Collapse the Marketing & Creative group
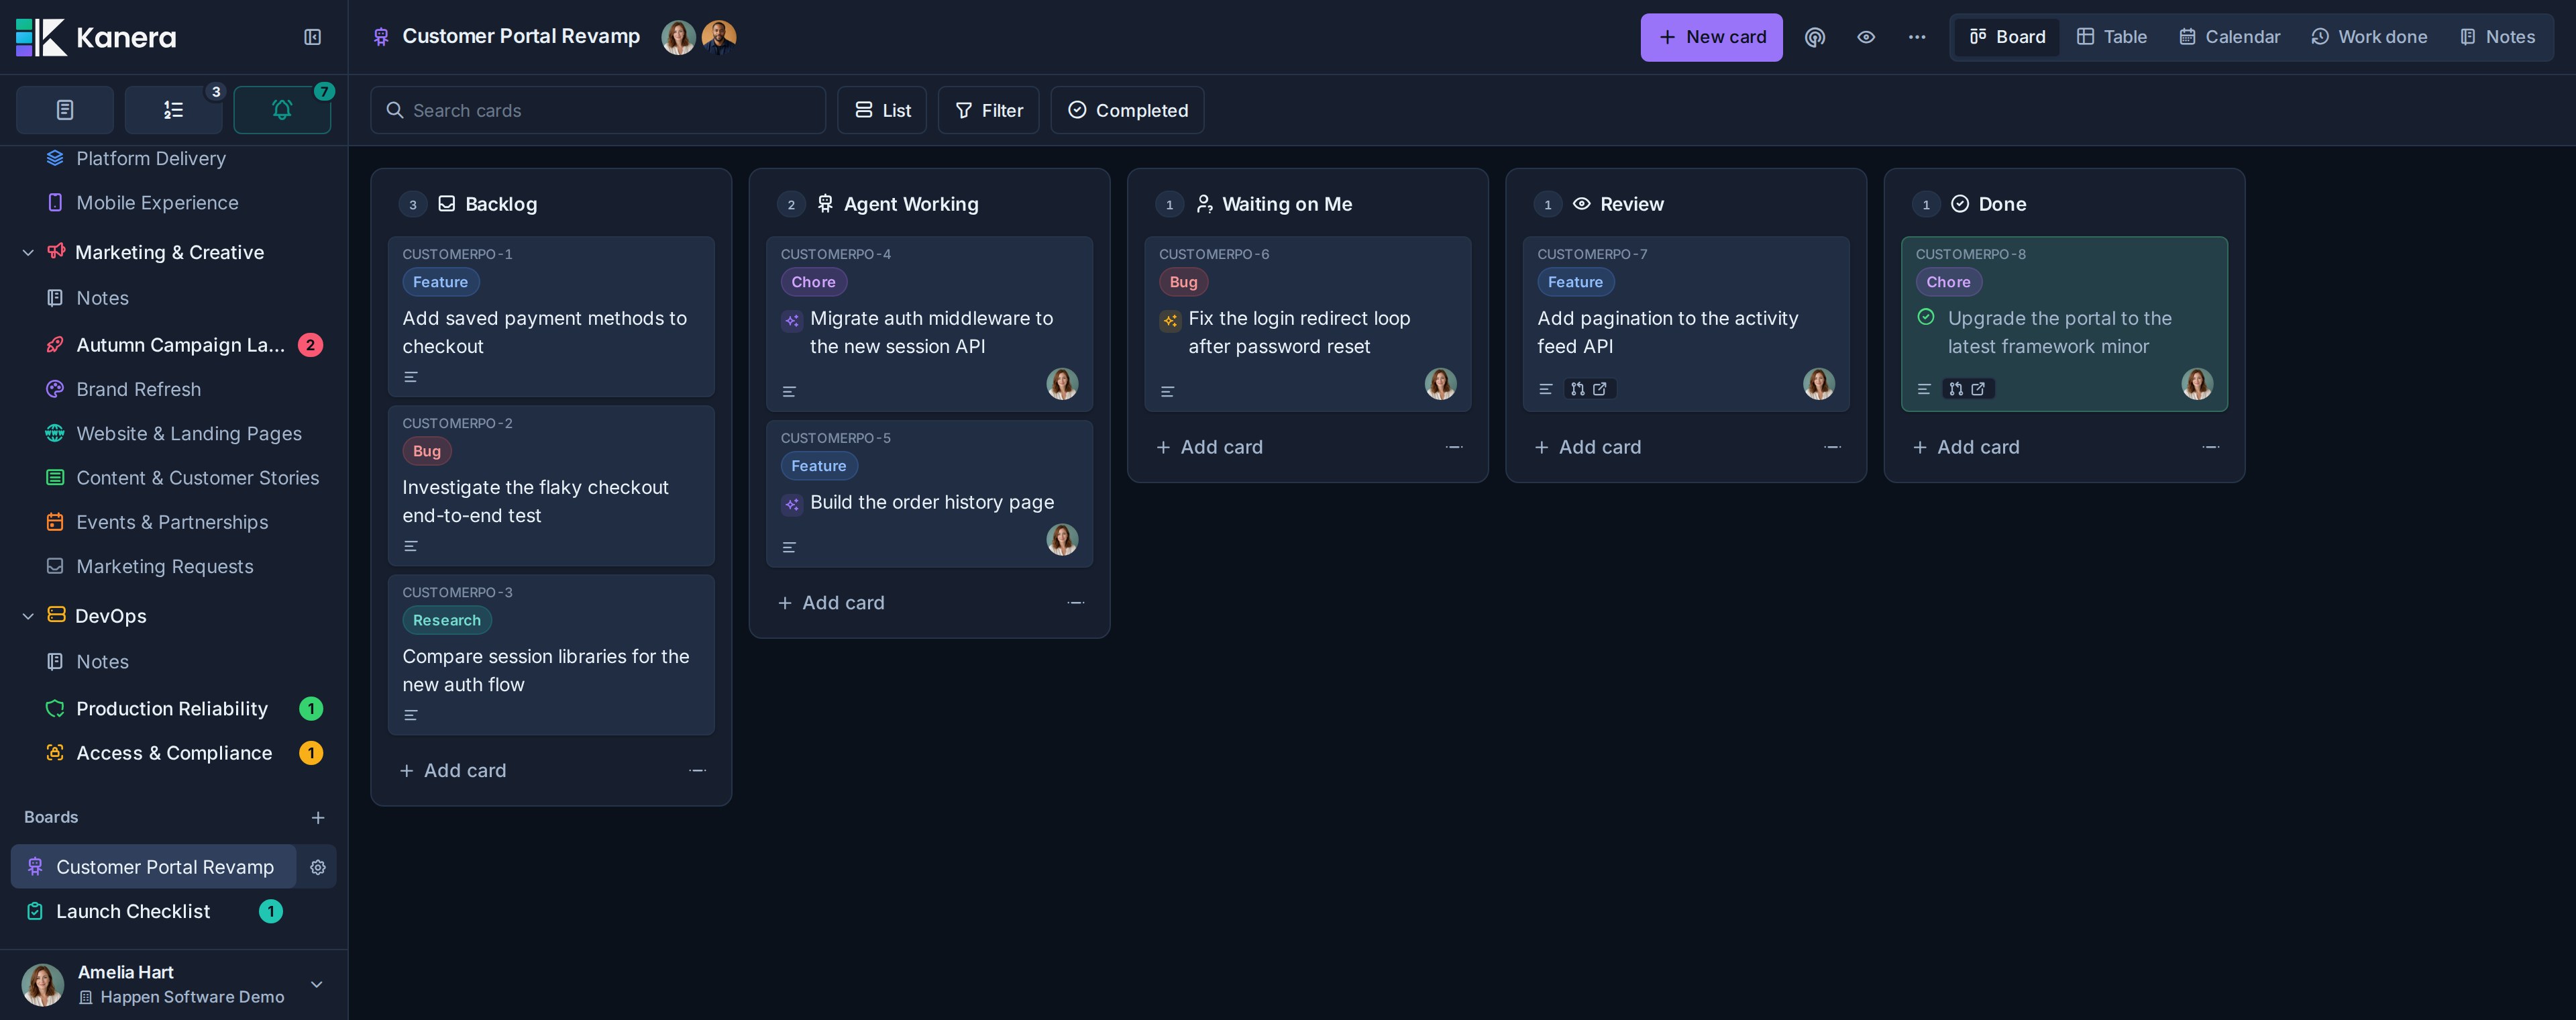This screenshot has height=1020, width=2576. tap(28, 253)
